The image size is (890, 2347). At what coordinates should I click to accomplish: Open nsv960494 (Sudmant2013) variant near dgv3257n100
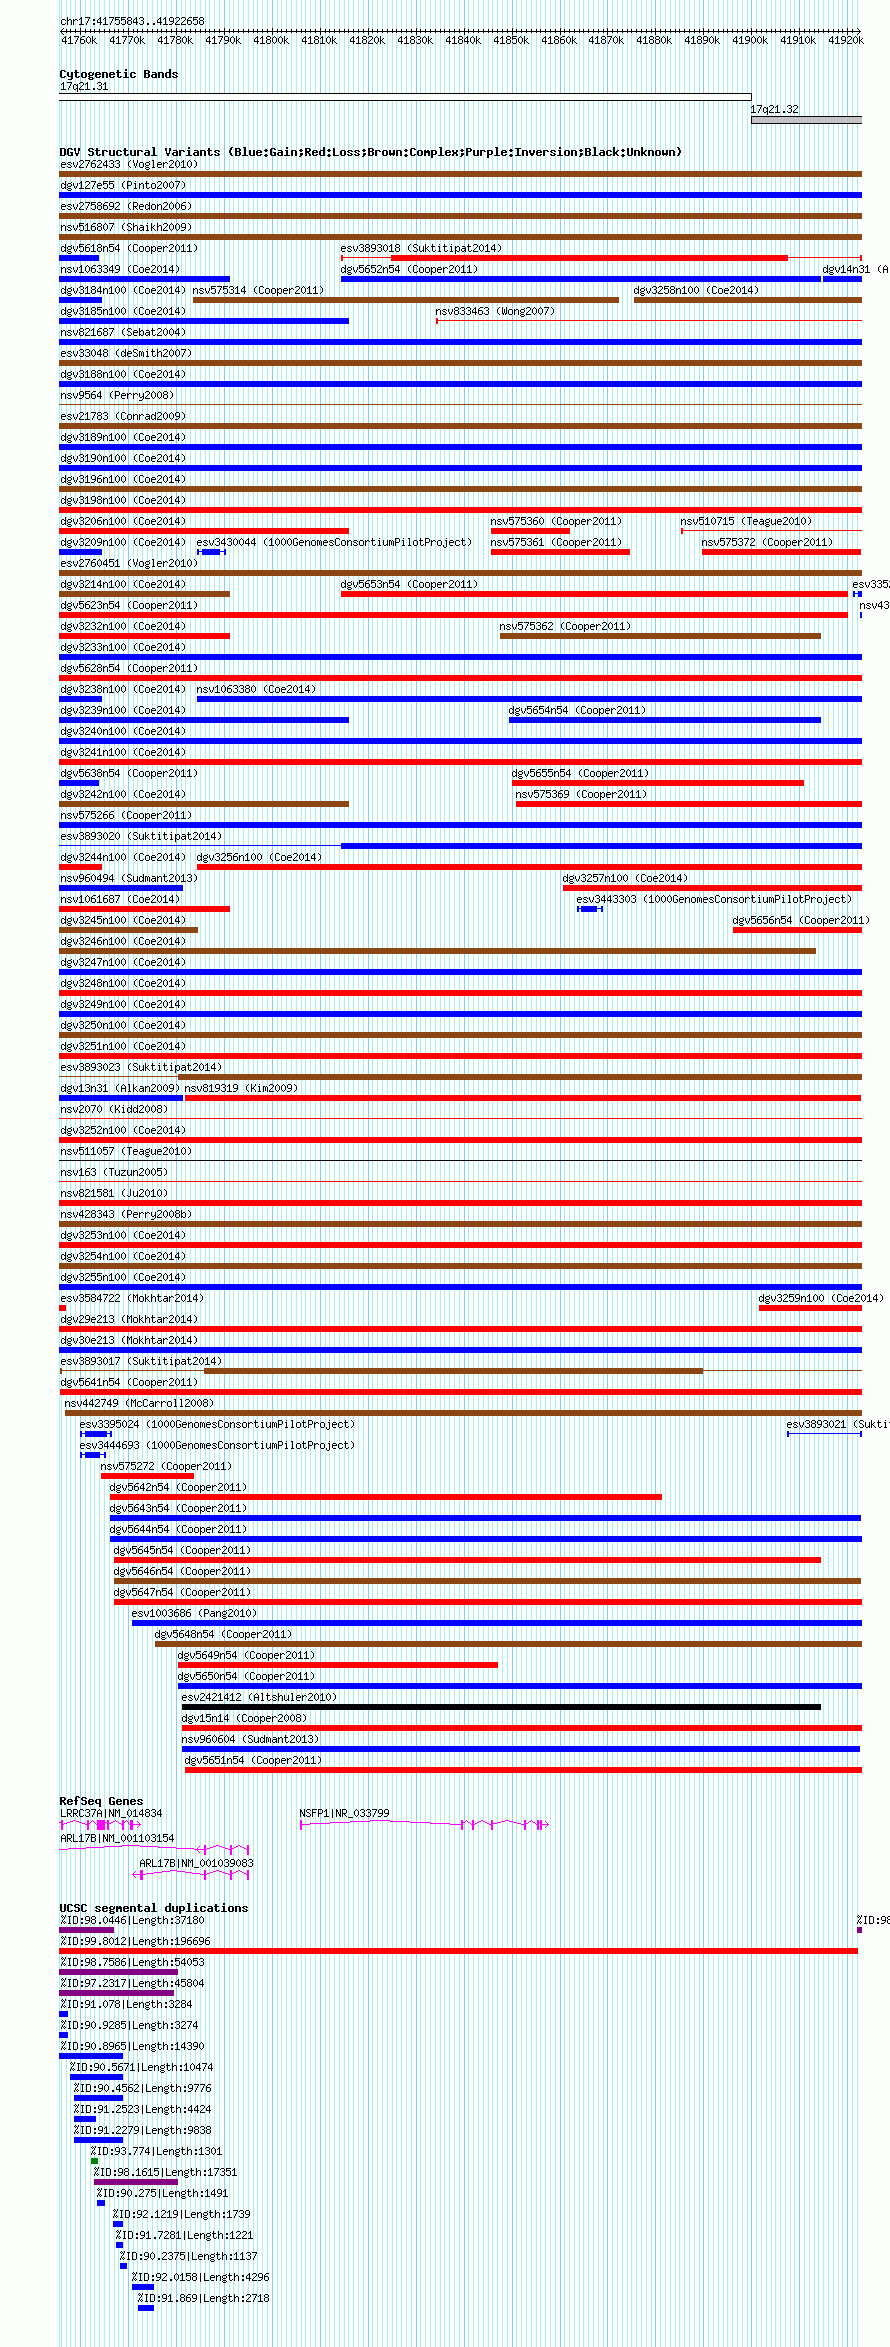coord(129,878)
